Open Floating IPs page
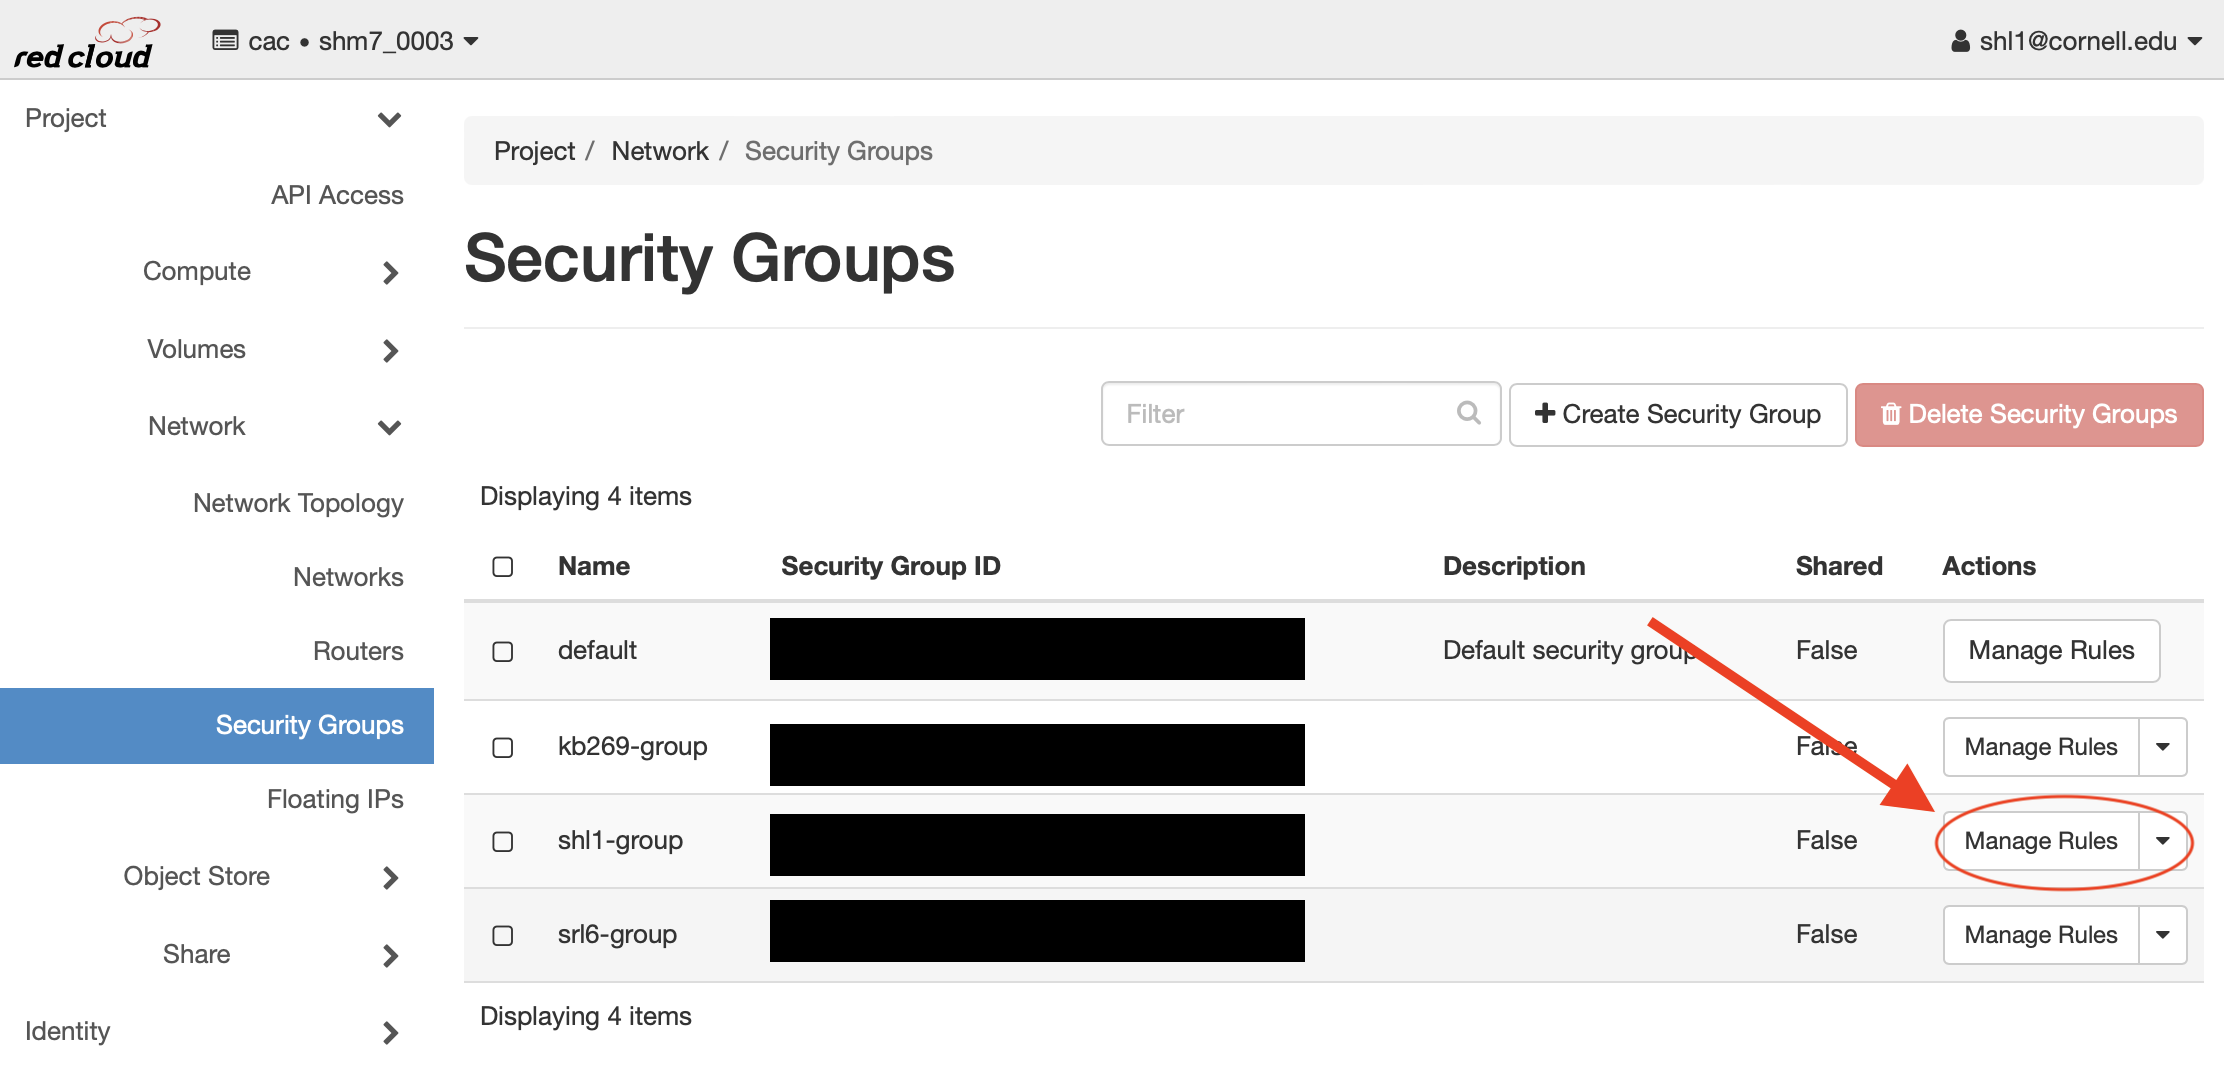Image resolution: width=2224 pixels, height=1076 pixels. [335, 799]
